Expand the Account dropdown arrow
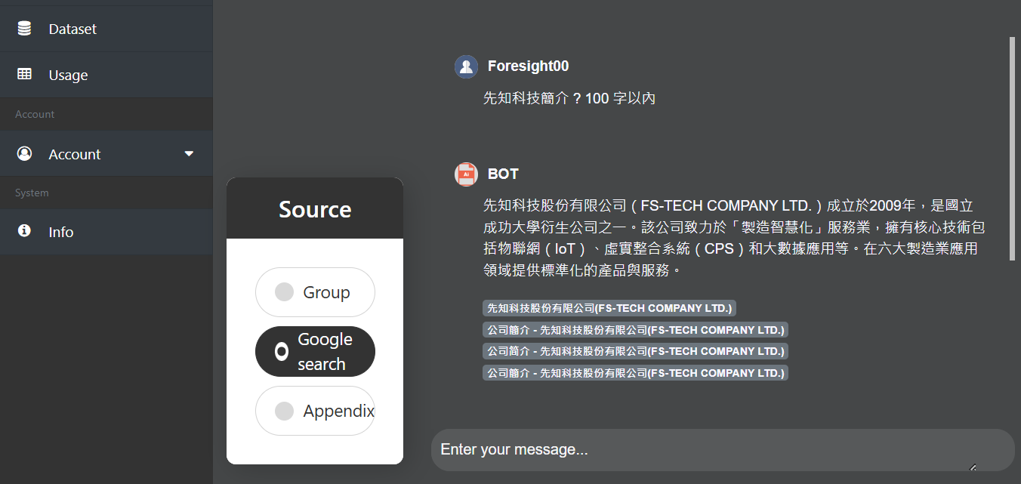1021x484 pixels. tap(189, 154)
